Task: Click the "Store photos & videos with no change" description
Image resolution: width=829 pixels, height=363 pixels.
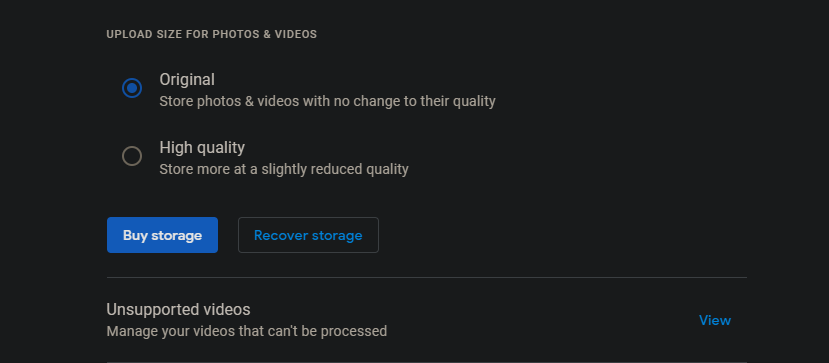Action: tap(327, 101)
